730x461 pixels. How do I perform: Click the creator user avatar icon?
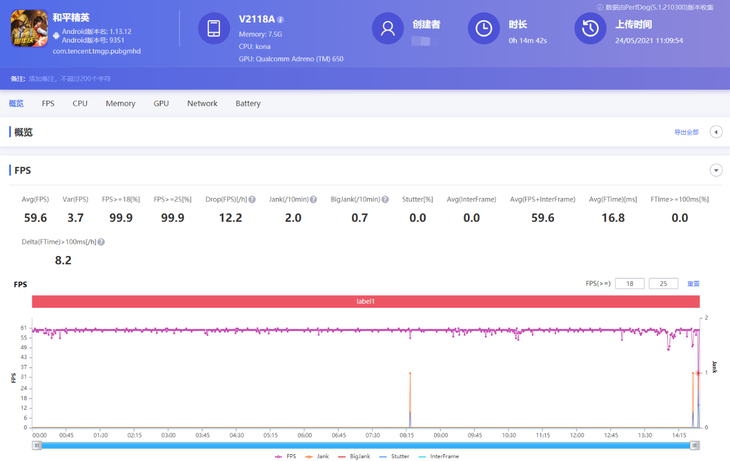387,29
